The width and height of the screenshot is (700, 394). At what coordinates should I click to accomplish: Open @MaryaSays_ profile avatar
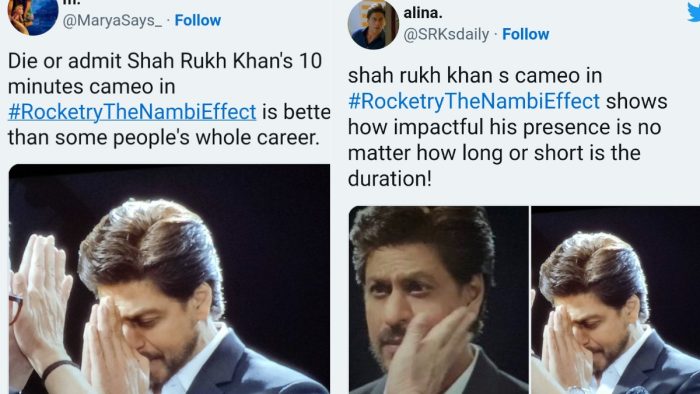coord(33,17)
